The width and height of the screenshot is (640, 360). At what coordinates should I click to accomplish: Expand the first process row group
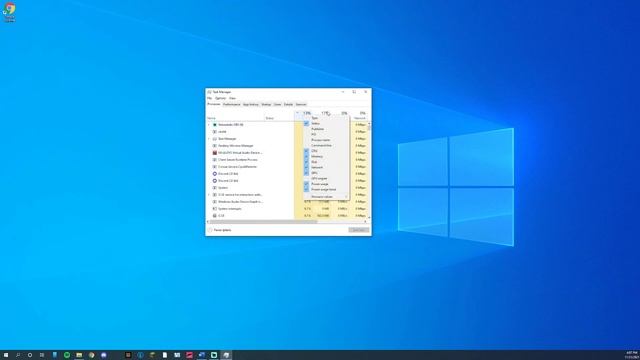coord(209,125)
